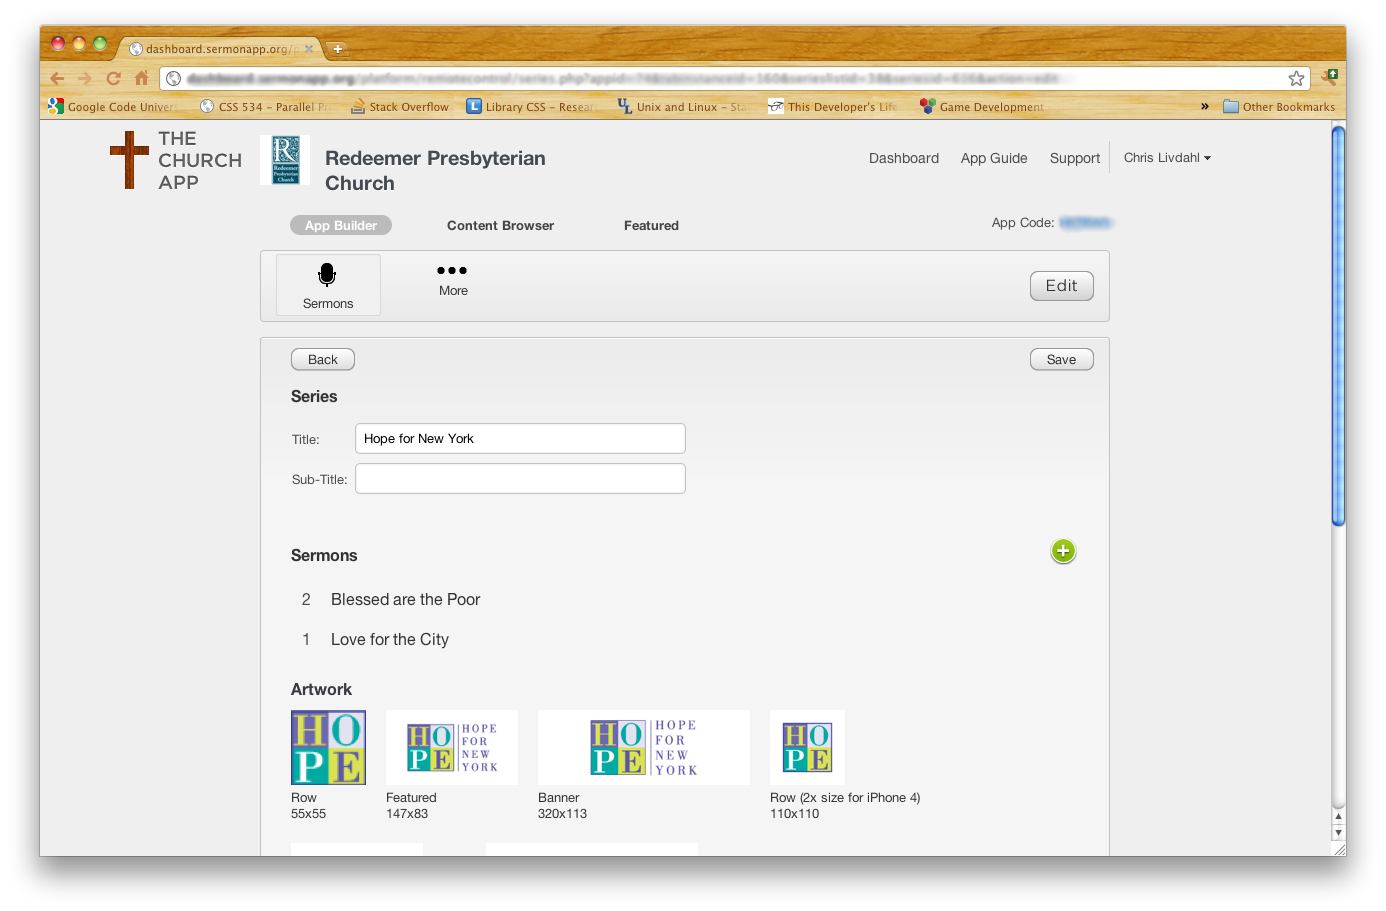The width and height of the screenshot is (1386, 911).
Task: Click the browser home icon
Action: point(142,79)
